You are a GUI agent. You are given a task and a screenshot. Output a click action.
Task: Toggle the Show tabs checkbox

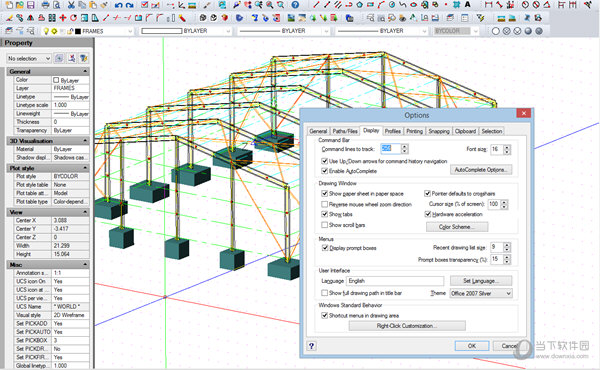[x=324, y=214]
